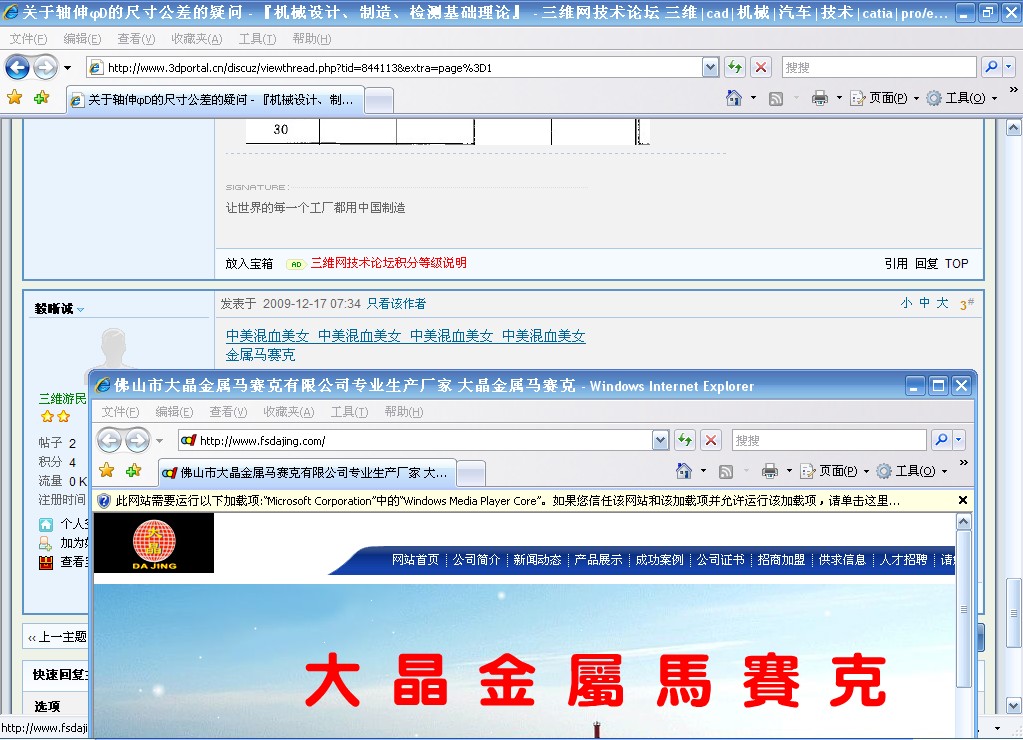Open Favorites star in background forum window

[x=14, y=98]
